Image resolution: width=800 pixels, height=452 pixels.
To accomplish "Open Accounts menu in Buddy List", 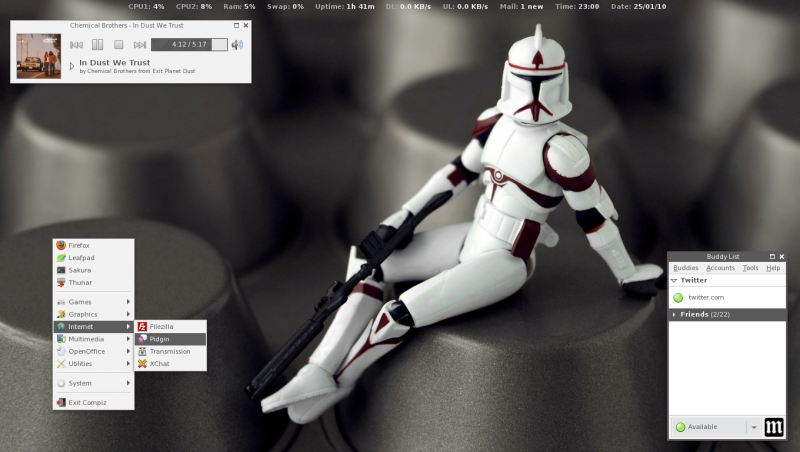I will (720, 268).
